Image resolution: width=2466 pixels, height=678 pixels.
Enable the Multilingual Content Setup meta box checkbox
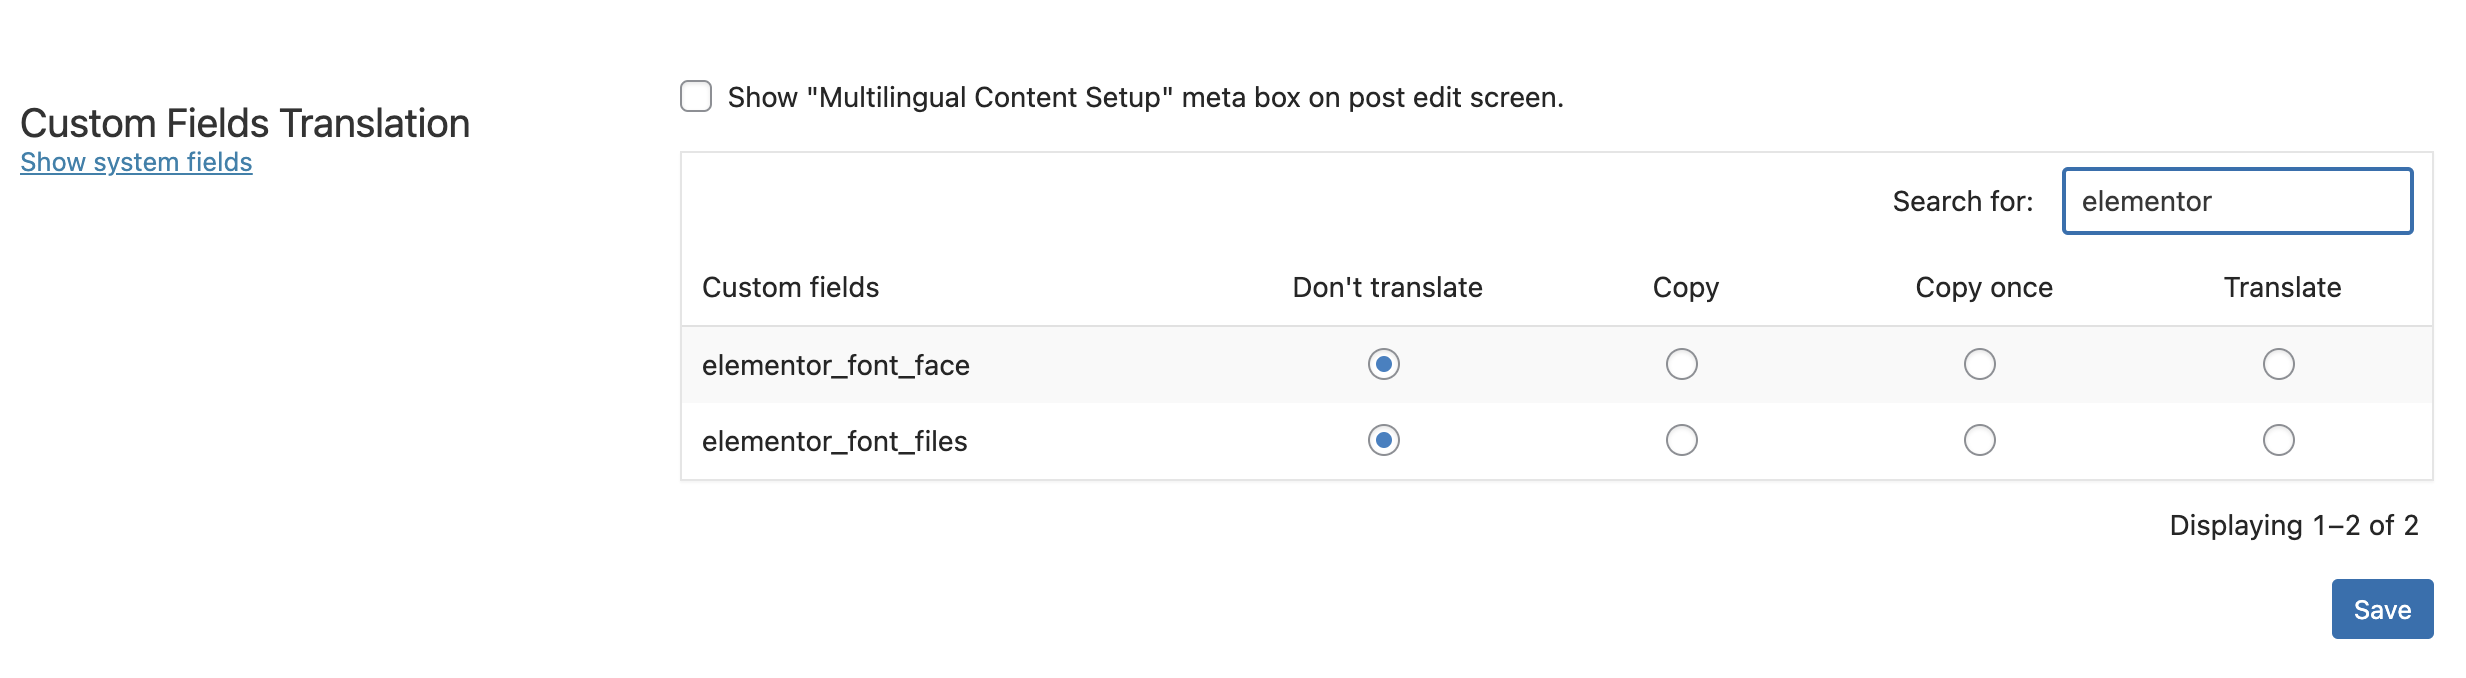pyautogui.click(x=696, y=97)
